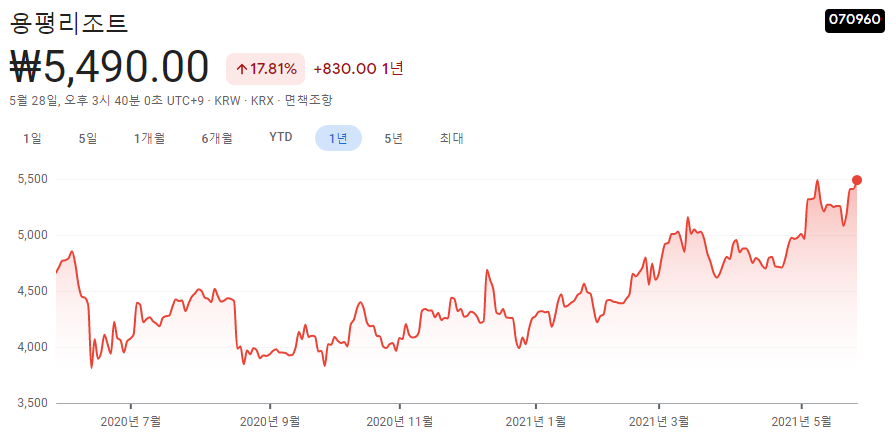895x445 pixels.
Task: Click the 2021년 5월 axis label
Action: pos(801,422)
